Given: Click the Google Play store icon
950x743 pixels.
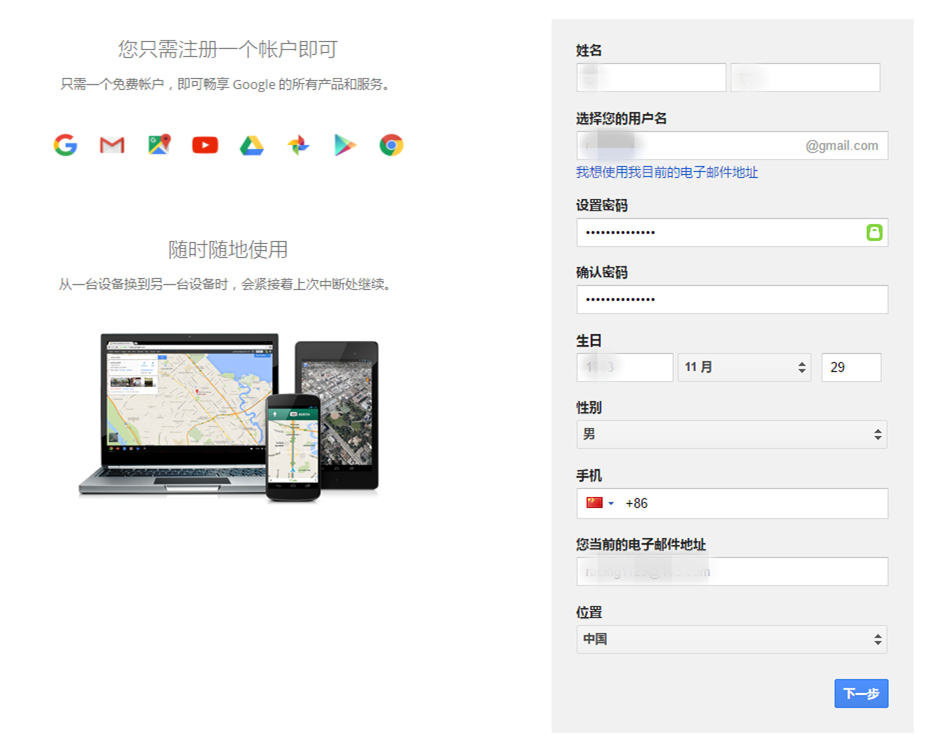Looking at the screenshot, I should tap(345, 145).
